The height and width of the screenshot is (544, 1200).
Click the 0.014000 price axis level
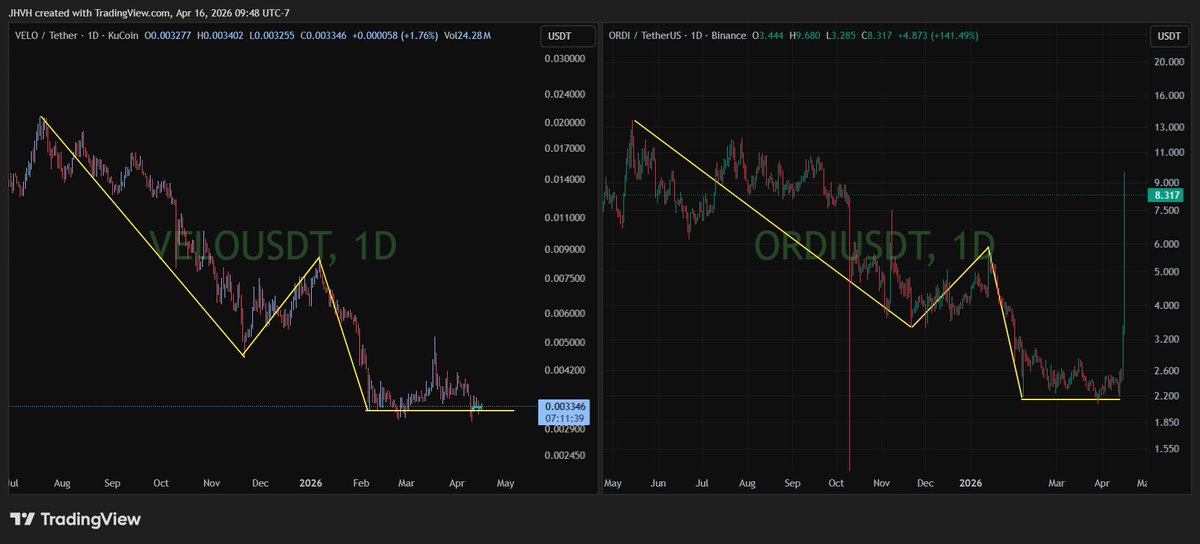click(564, 179)
